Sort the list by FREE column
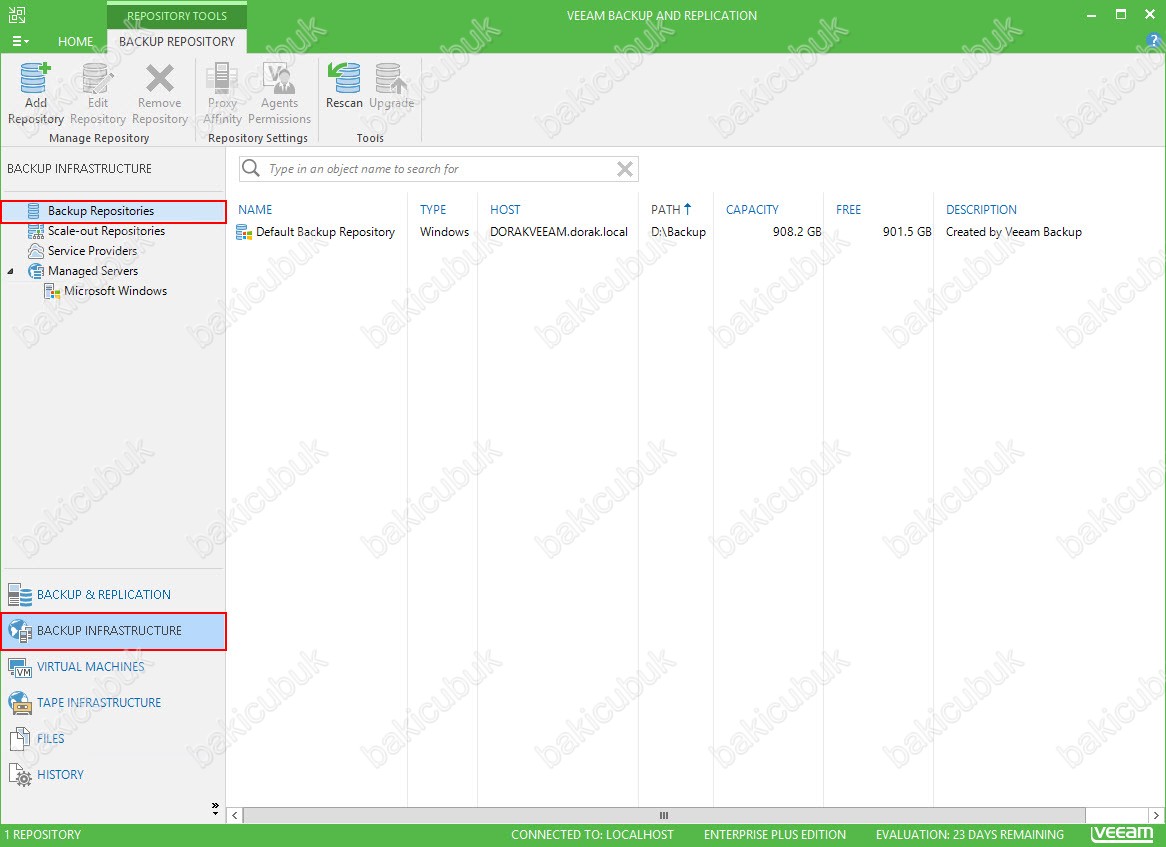The width and height of the screenshot is (1166, 847). pyautogui.click(x=848, y=210)
